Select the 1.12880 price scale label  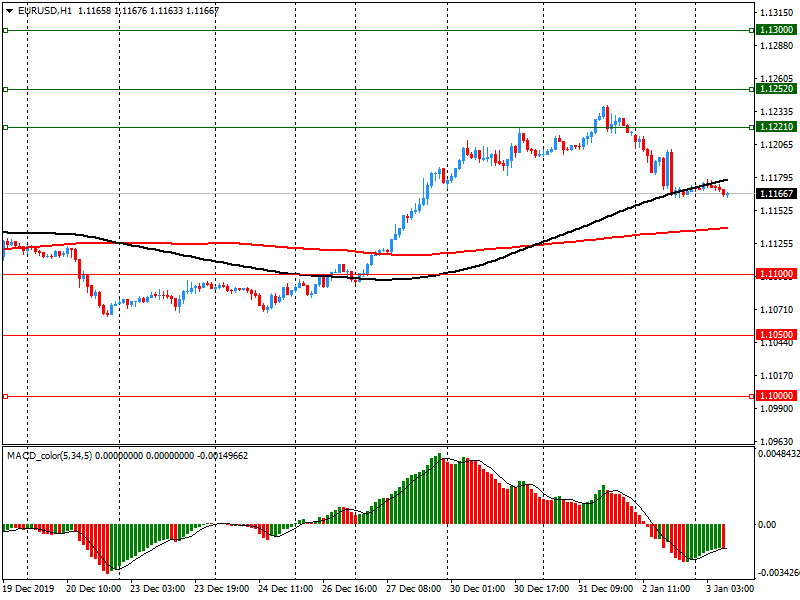pyautogui.click(x=777, y=46)
